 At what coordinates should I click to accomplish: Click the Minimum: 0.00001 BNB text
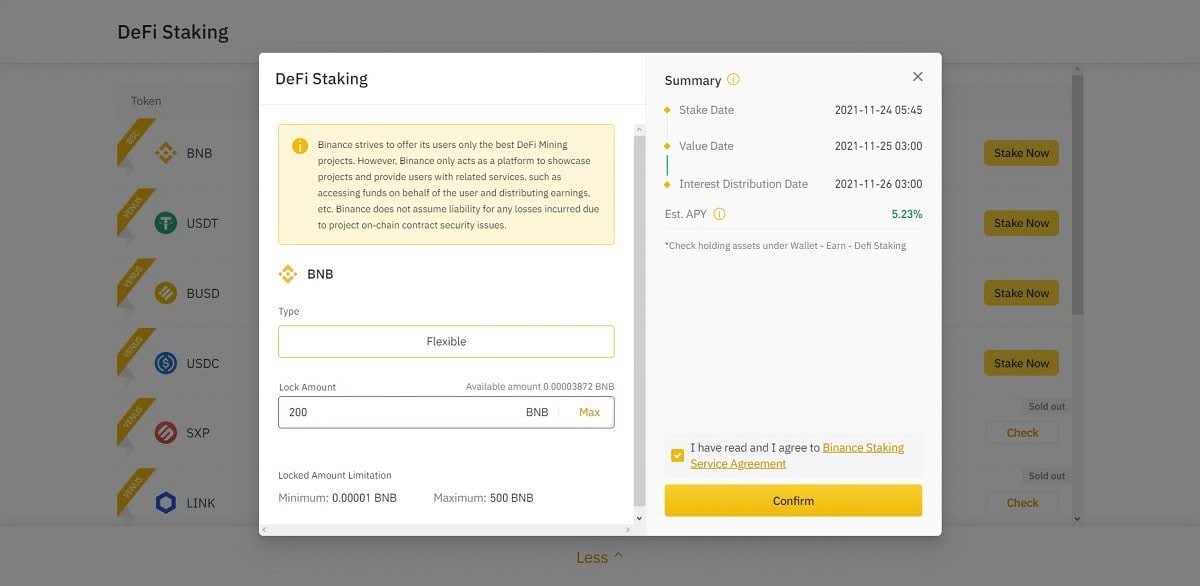pos(337,498)
